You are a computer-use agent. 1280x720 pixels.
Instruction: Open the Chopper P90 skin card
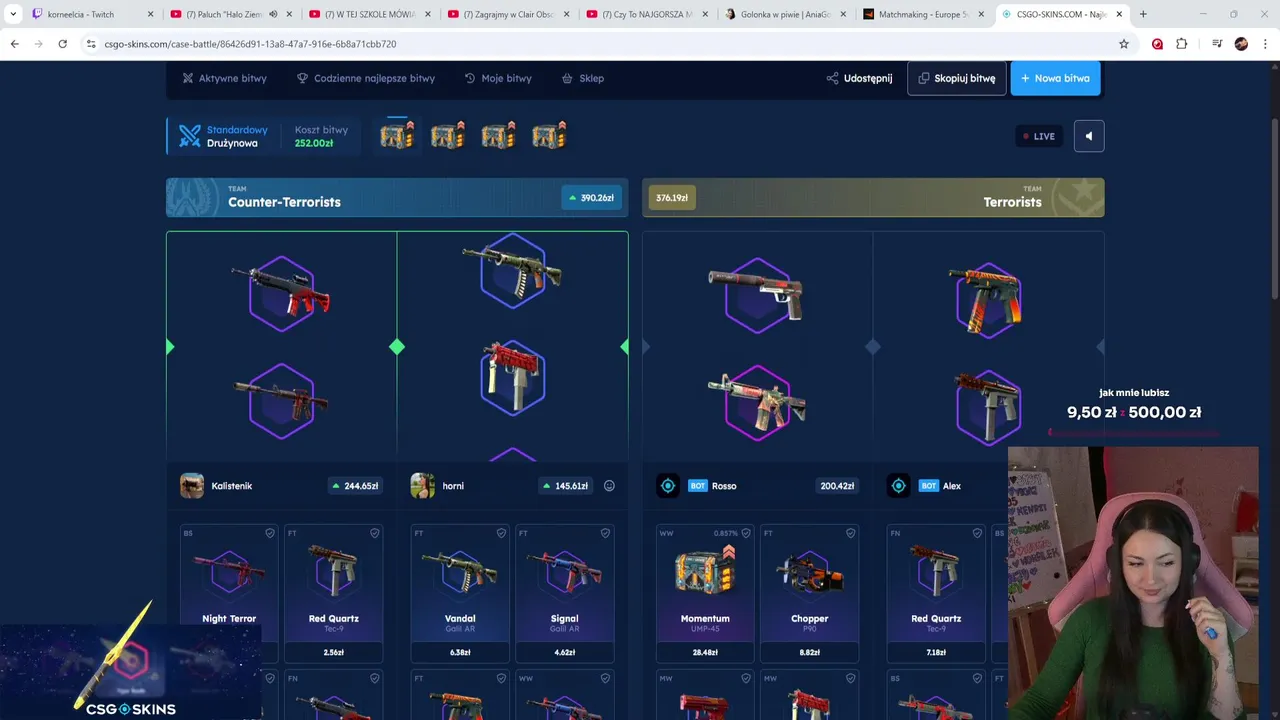[810, 593]
